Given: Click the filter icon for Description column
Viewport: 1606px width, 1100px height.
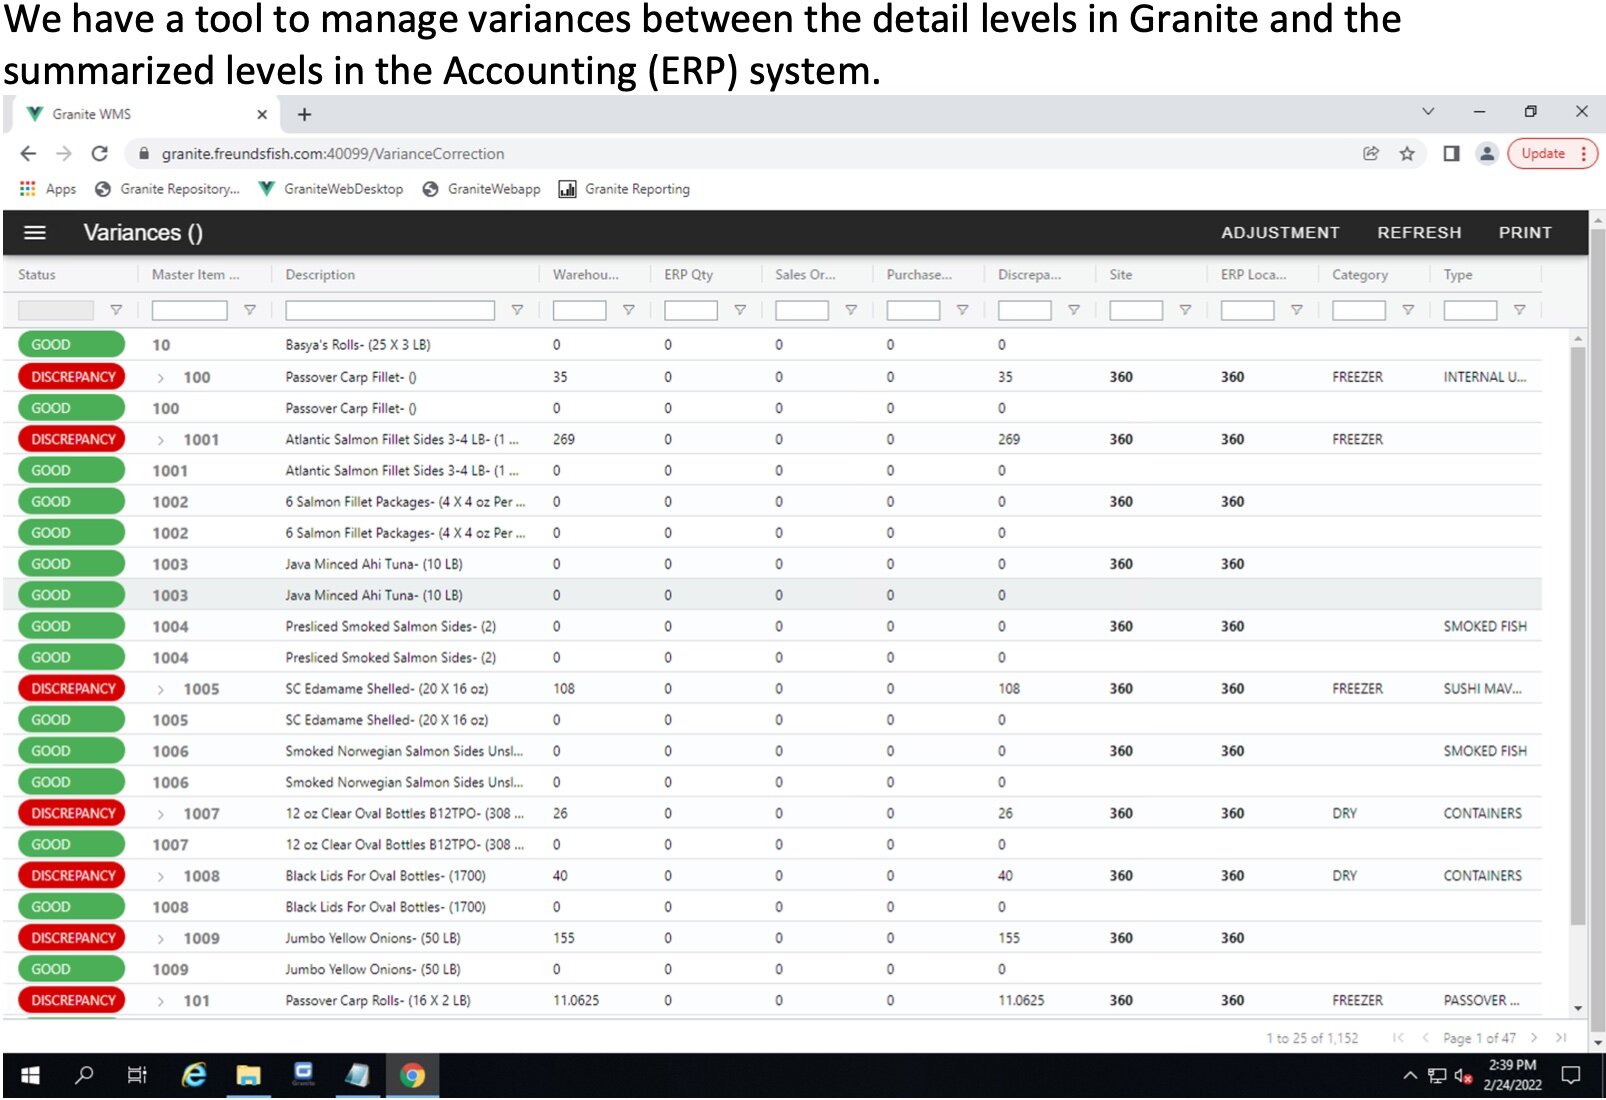Looking at the screenshot, I should [x=517, y=310].
